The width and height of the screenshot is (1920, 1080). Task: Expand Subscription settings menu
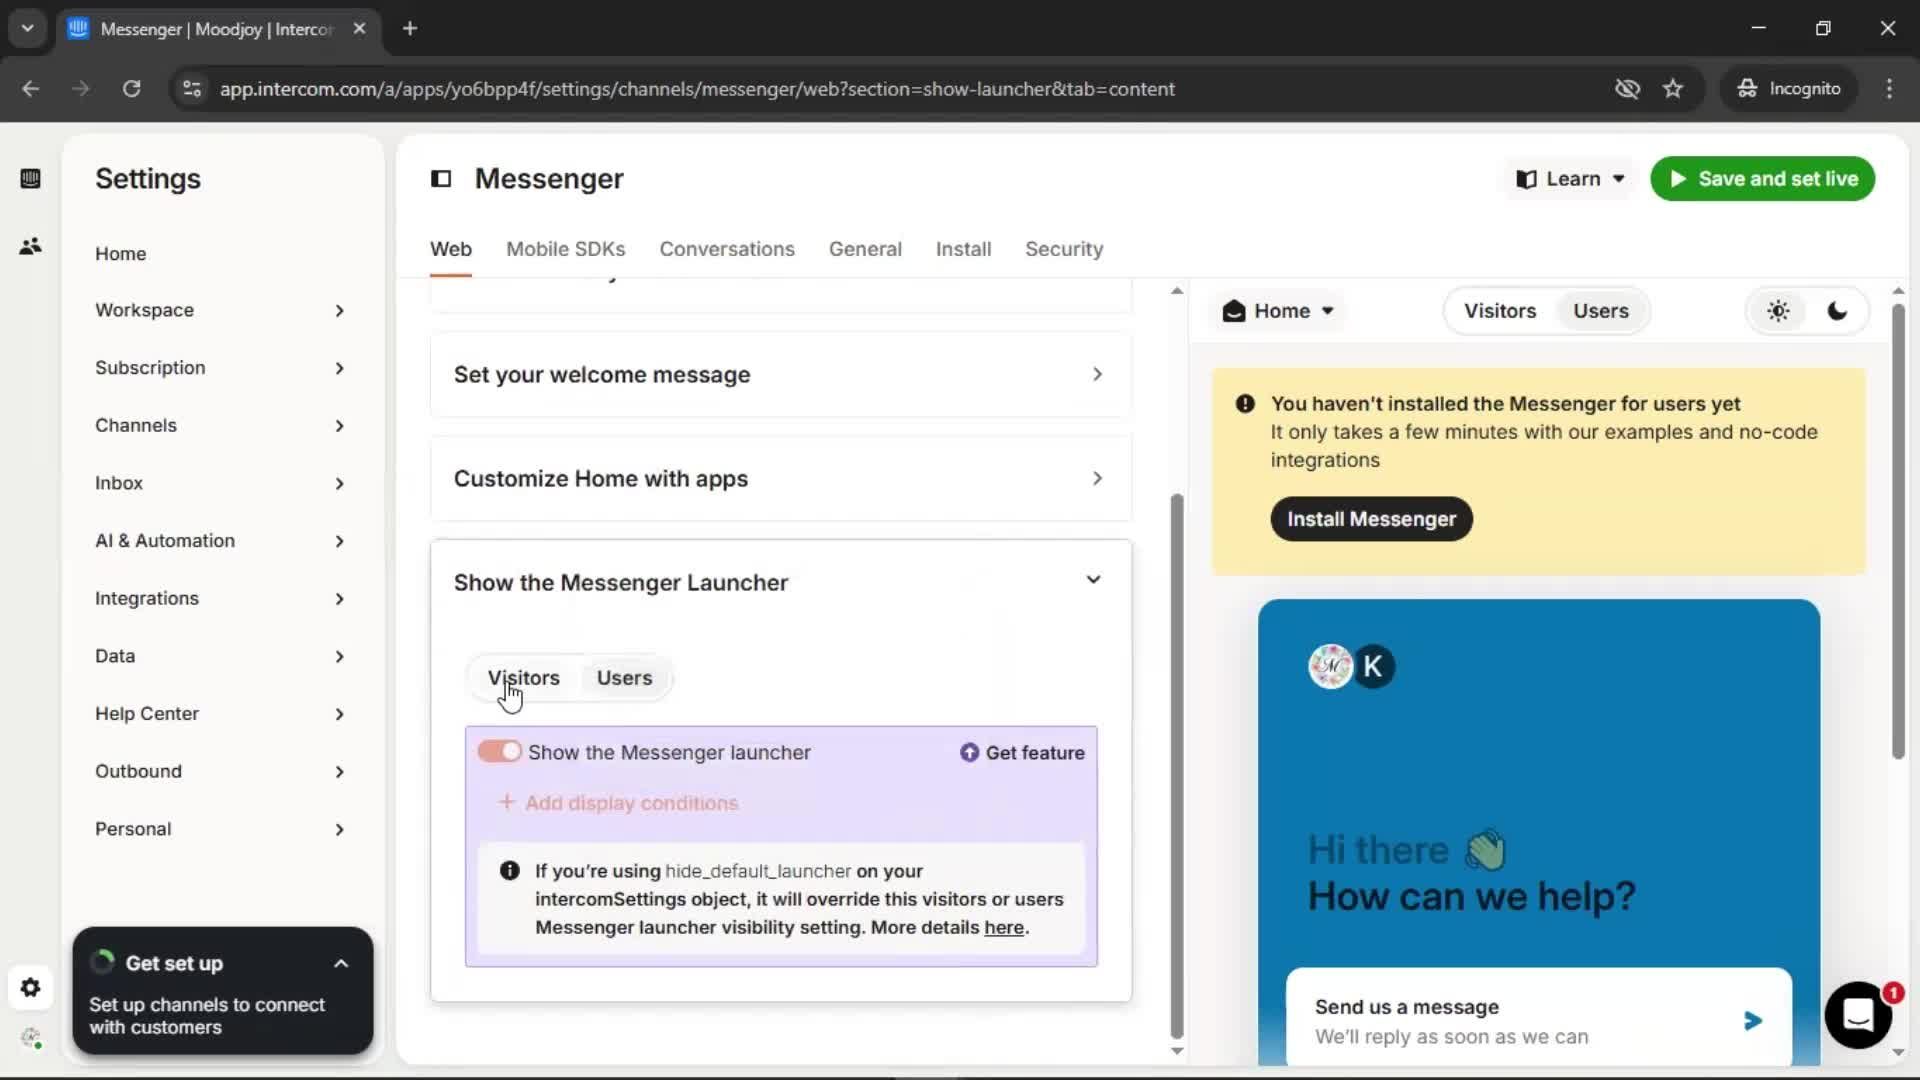point(220,368)
